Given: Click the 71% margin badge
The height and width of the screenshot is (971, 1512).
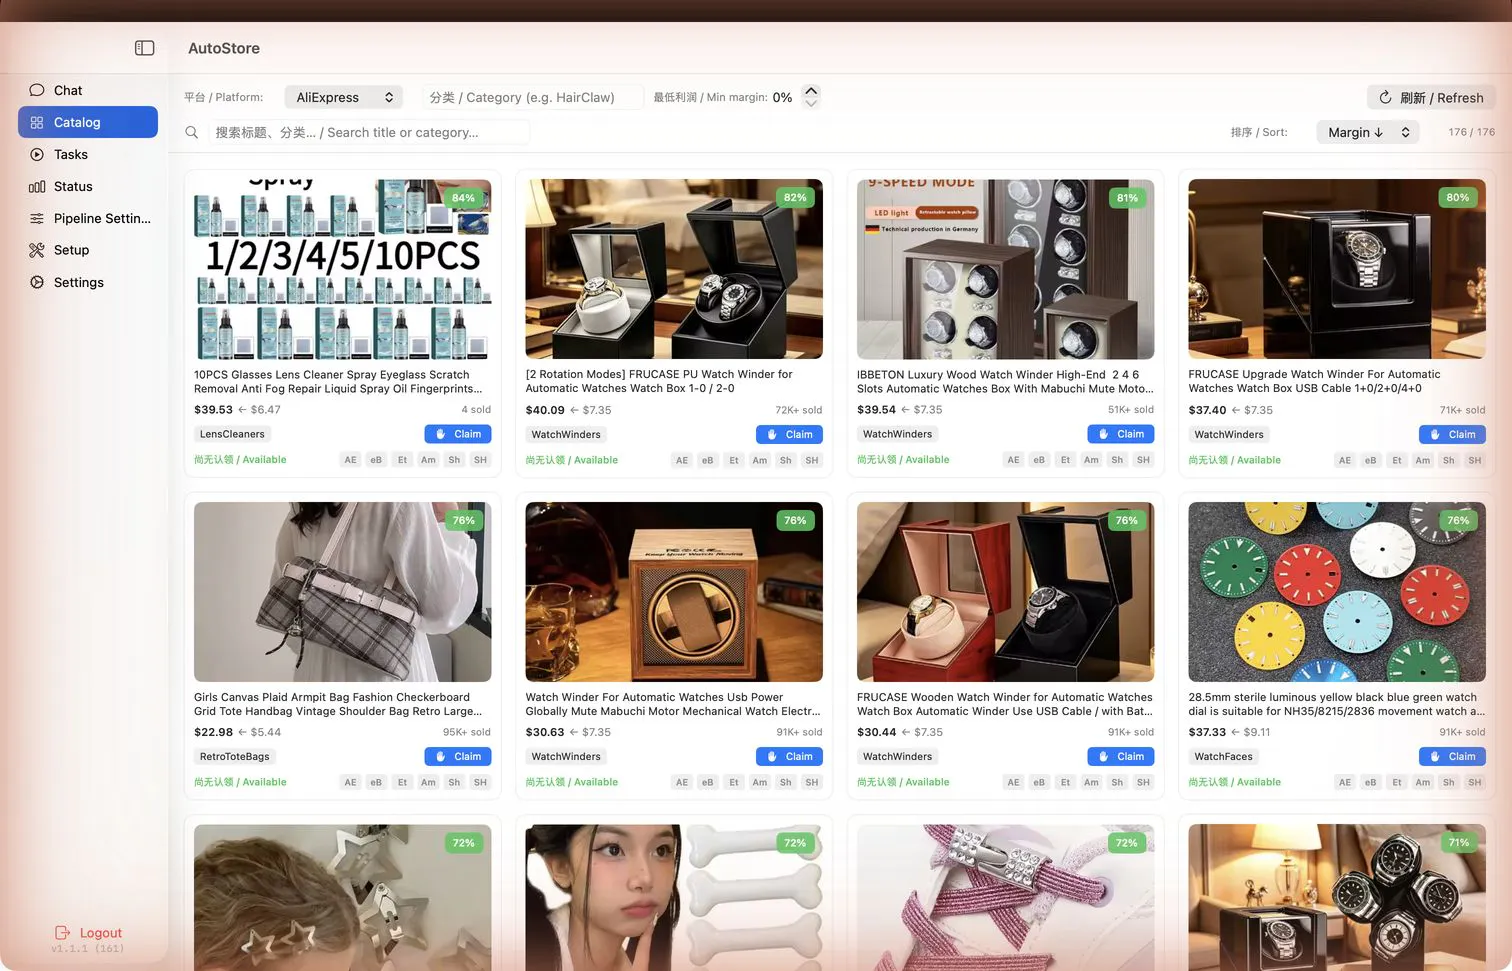Looking at the screenshot, I should pyautogui.click(x=1458, y=843).
